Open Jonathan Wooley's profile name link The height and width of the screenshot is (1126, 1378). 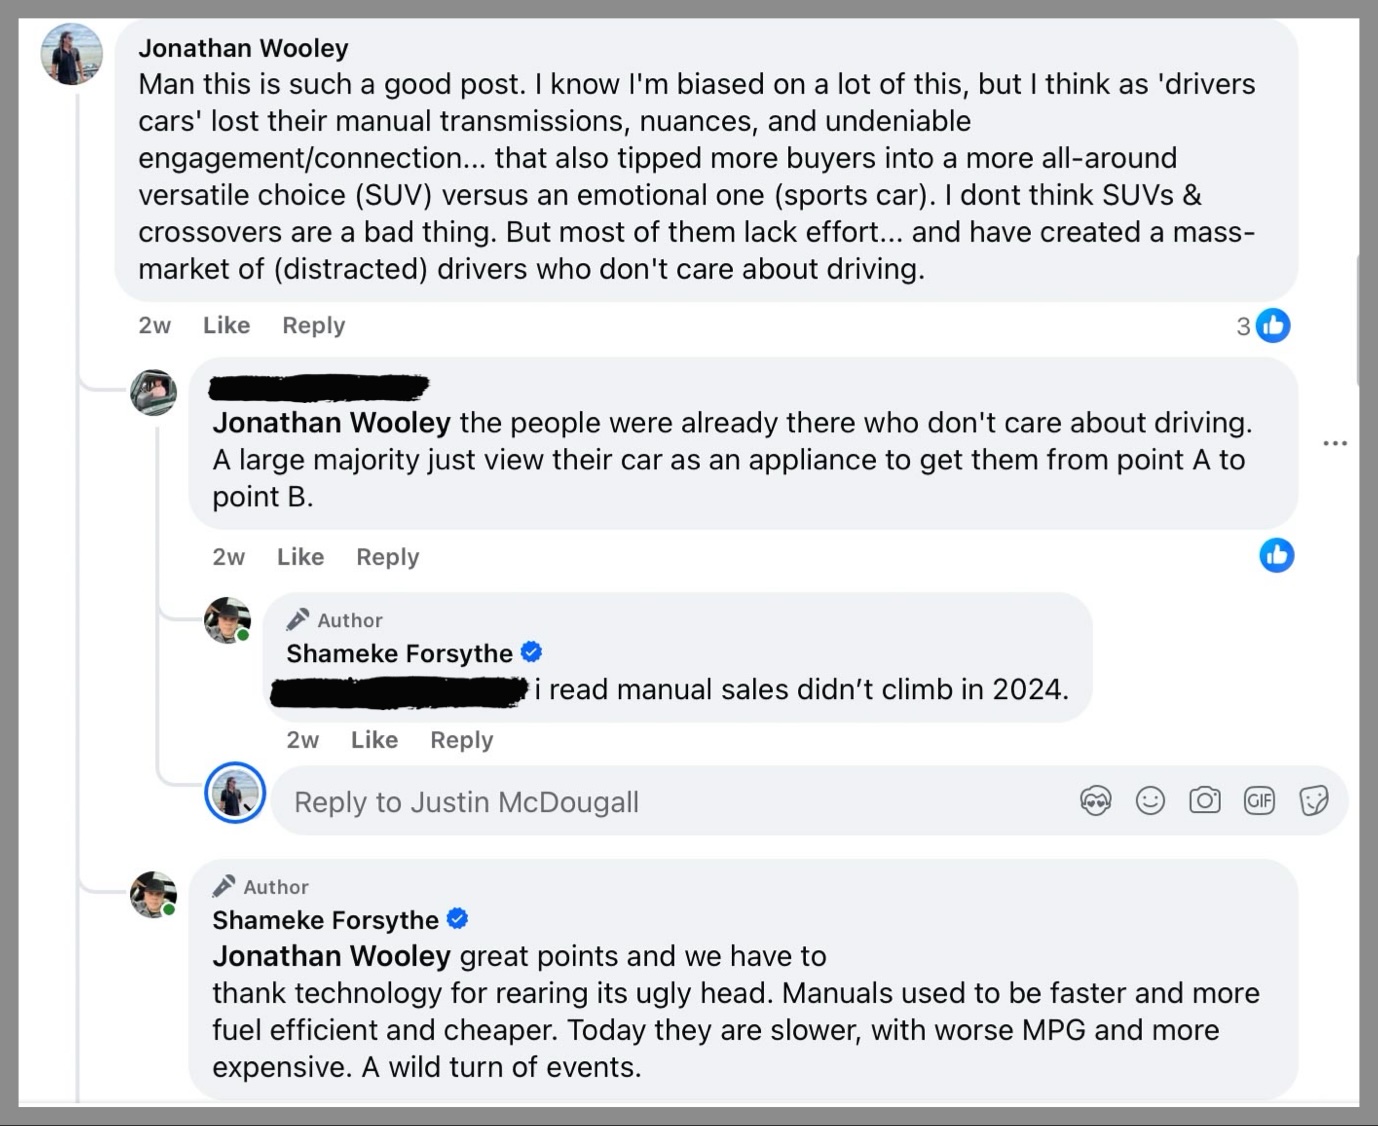pyautogui.click(x=243, y=48)
